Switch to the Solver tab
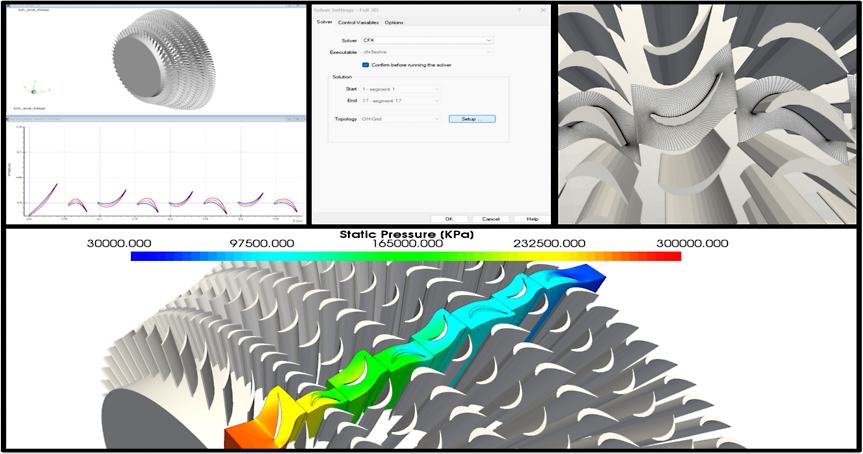This screenshot has width=863, height=454. 324,22
